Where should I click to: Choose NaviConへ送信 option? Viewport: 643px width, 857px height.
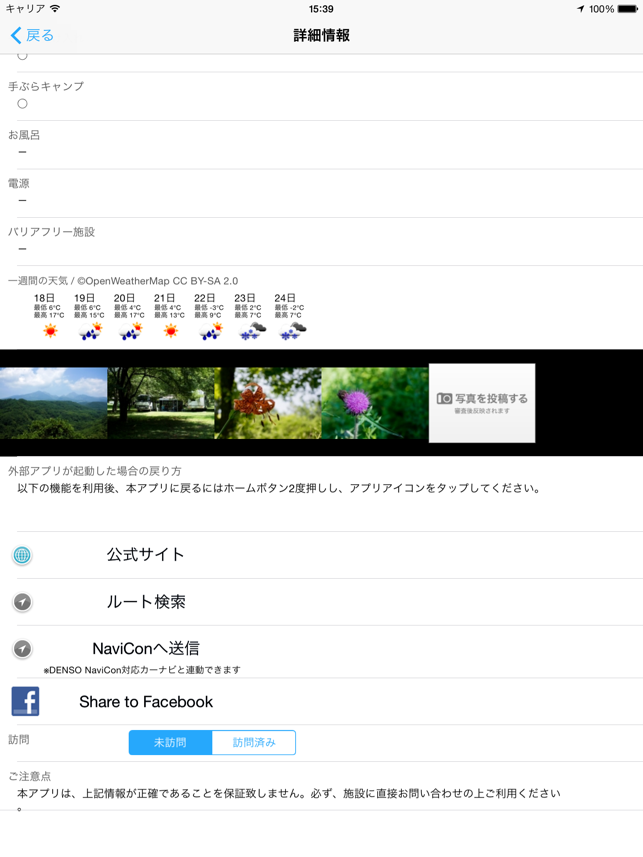pyautogui.click(x=146, y=648)
